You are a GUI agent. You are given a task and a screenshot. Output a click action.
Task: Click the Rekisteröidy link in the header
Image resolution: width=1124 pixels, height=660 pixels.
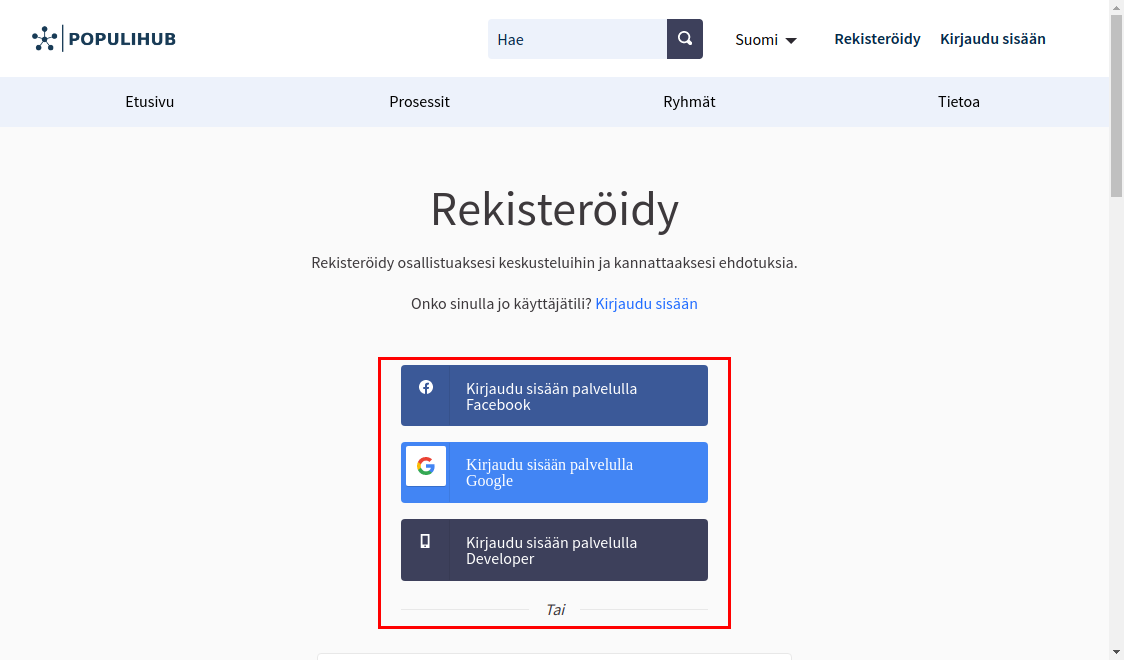[877, 39]
